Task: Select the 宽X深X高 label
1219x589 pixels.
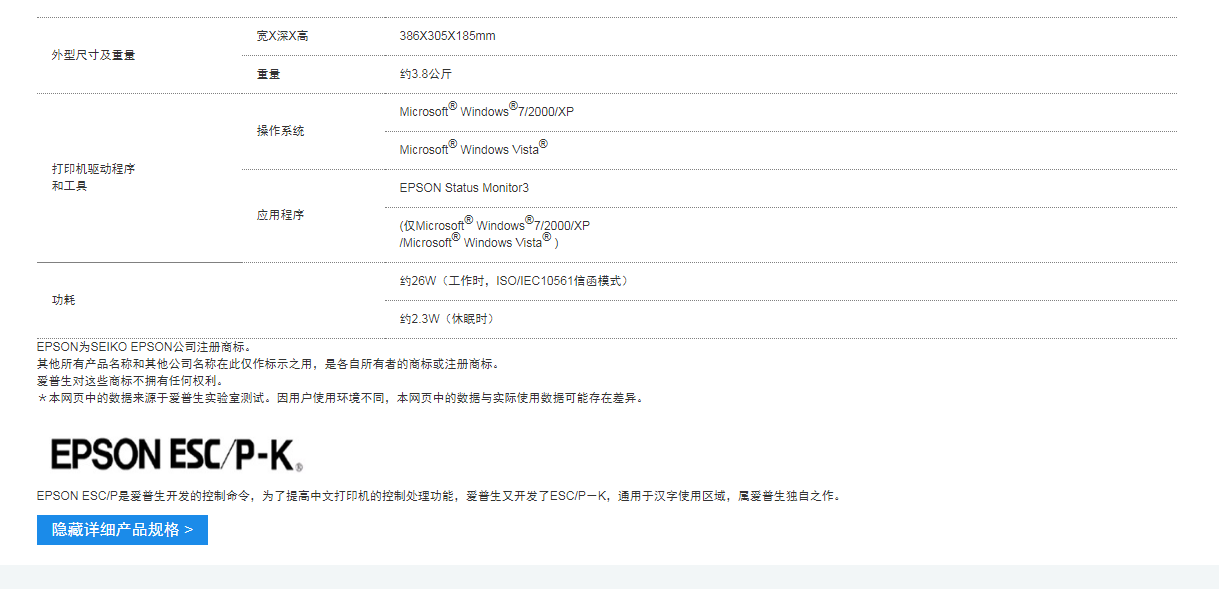Action: 283,36
